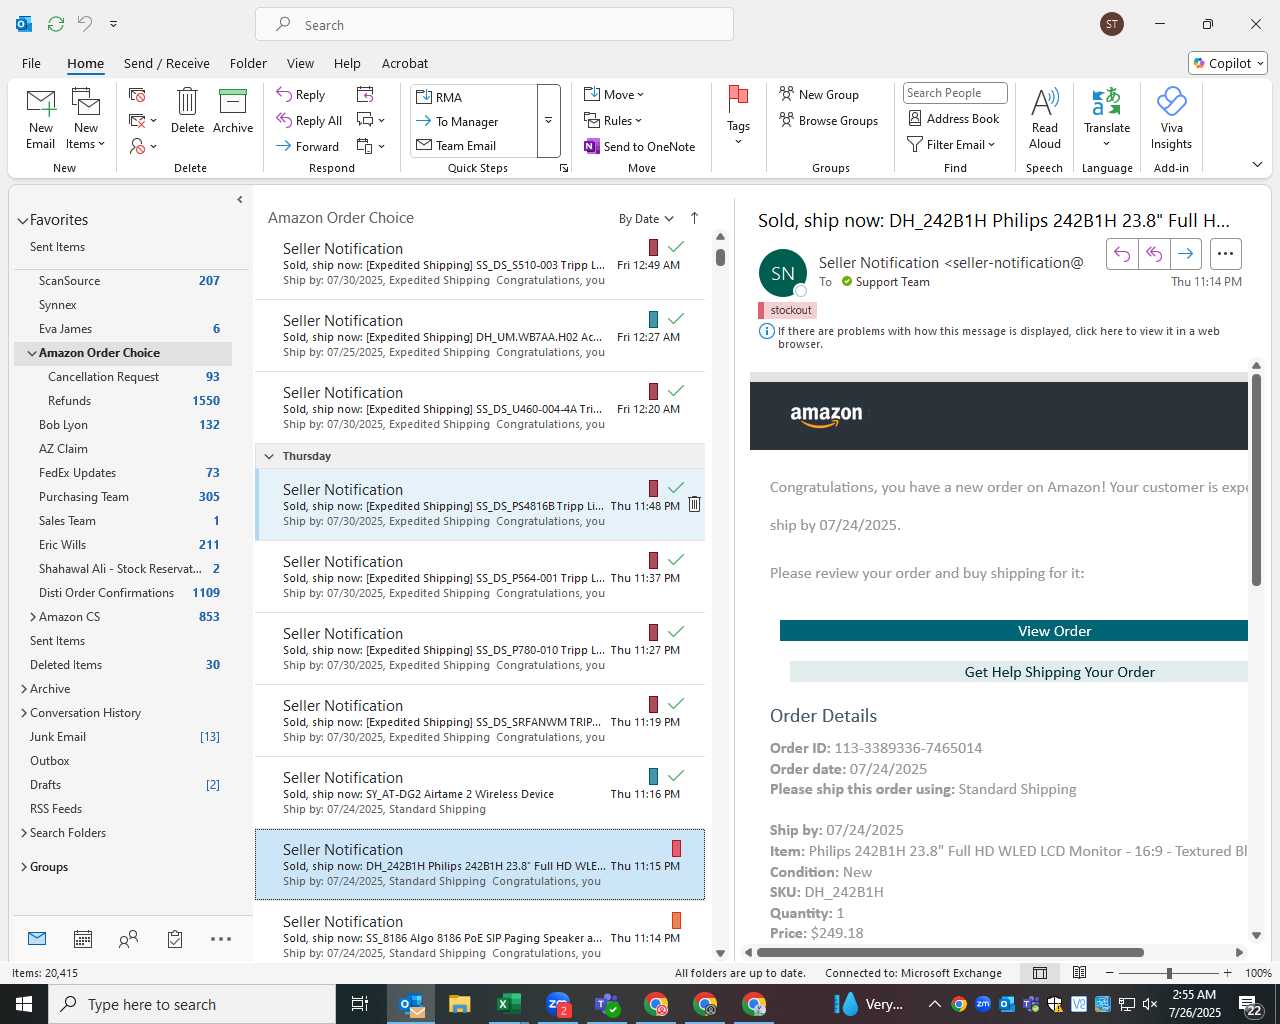Viewport: 1280px width, 1024px height.
Task: Click Reply All in ribbon
Action: (x=309, y=120)
